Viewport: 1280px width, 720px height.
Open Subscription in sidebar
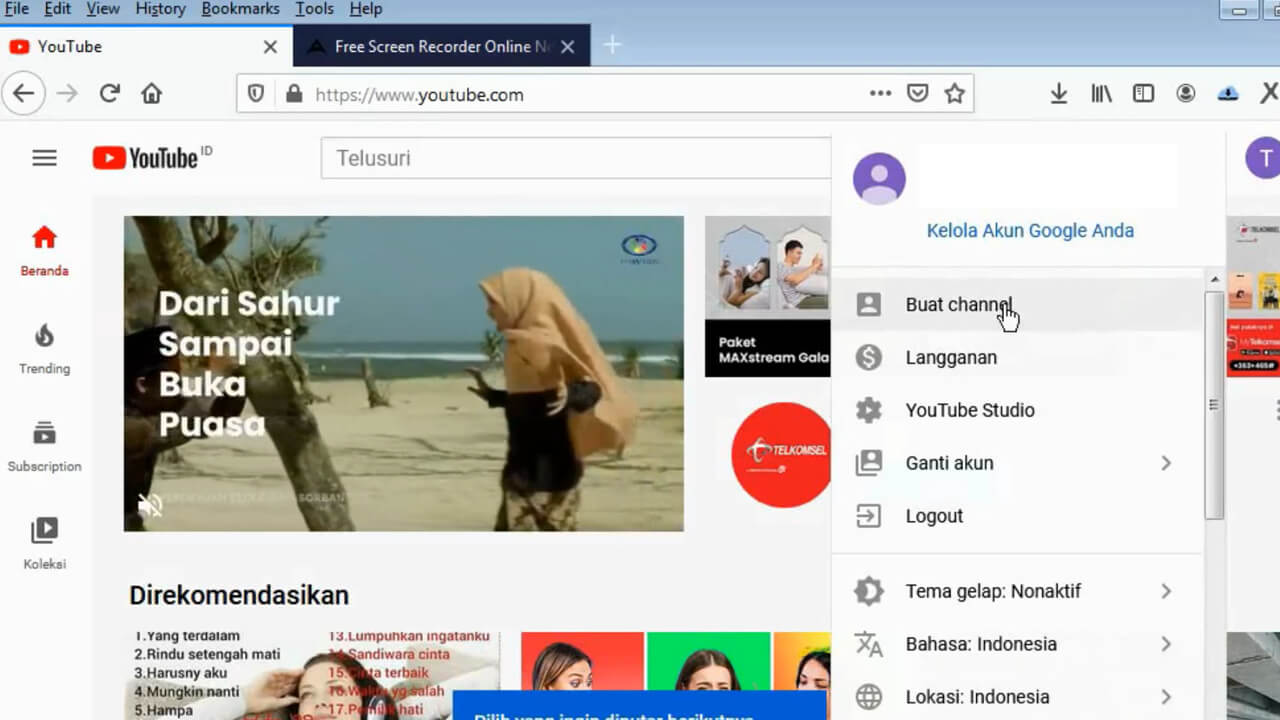(x=44, y=447)
